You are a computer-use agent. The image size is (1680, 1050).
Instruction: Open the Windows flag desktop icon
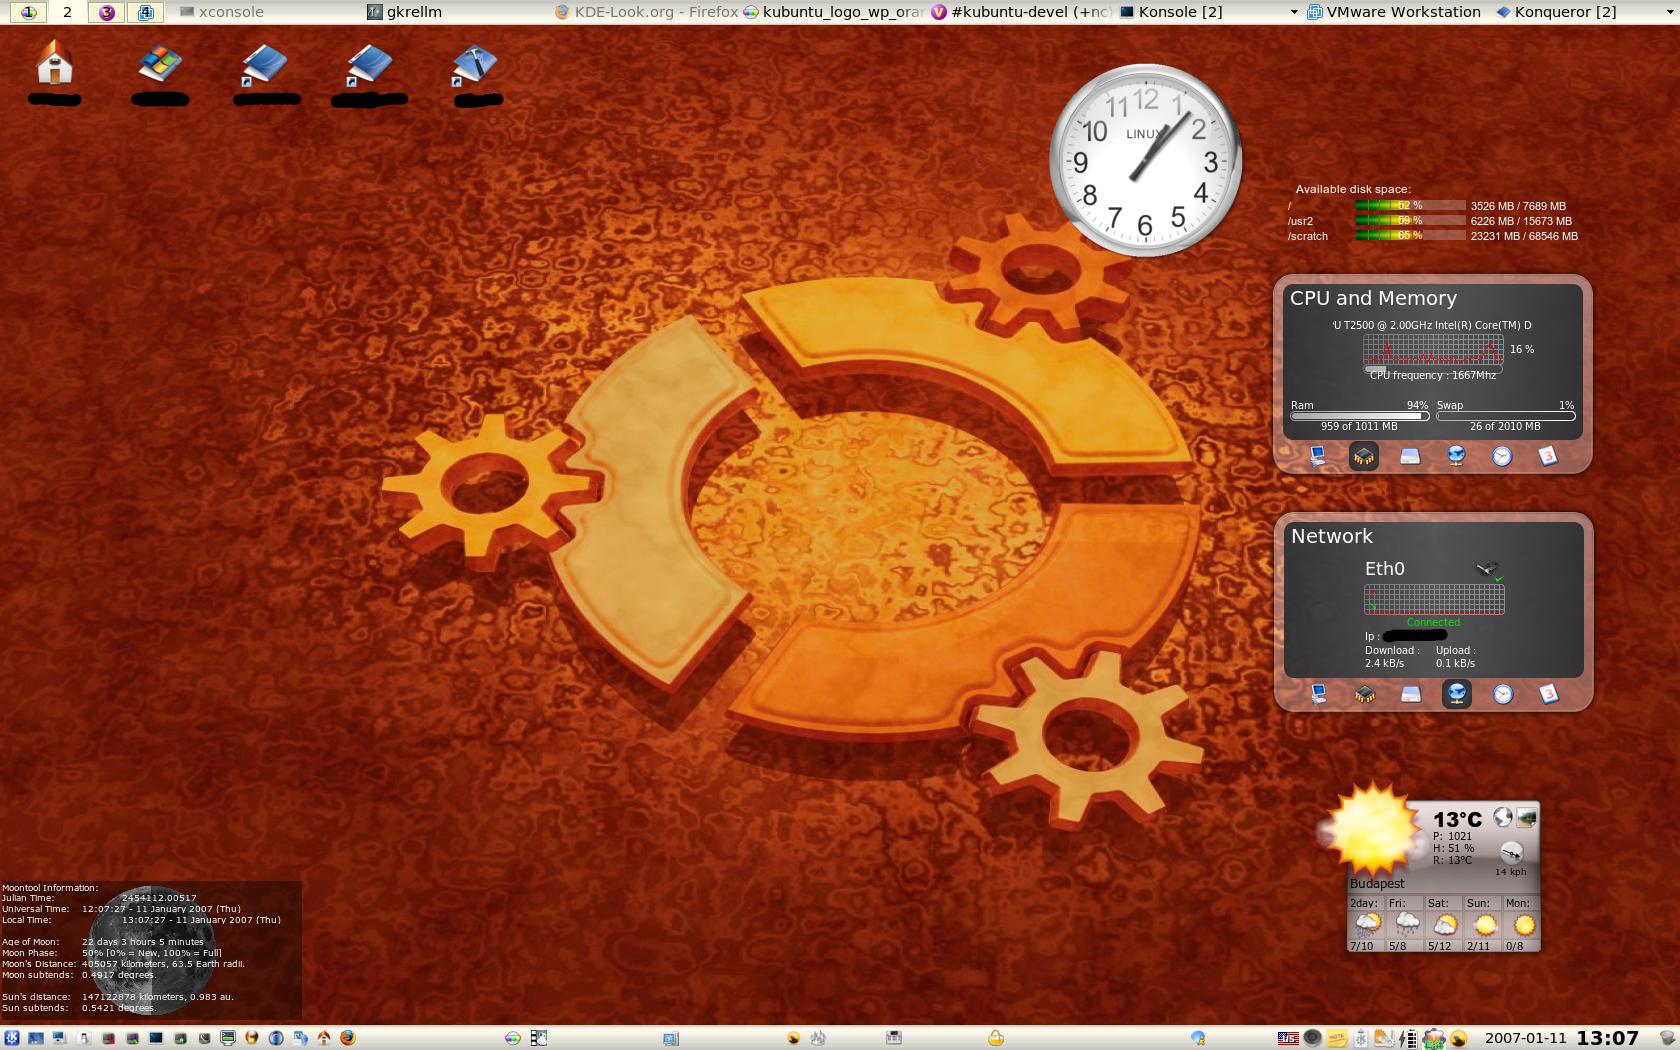(x=160, y=64)
